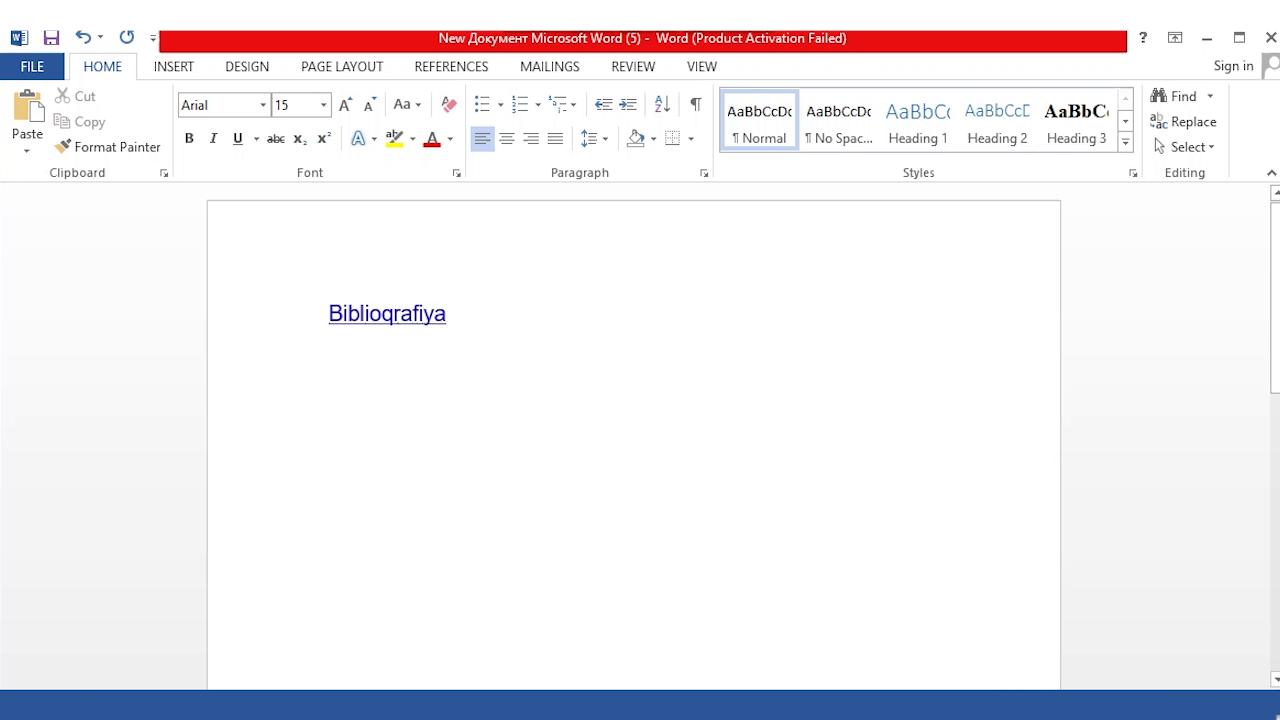Apply the Heading 1 style thumbnail

[x=917, y=121]
